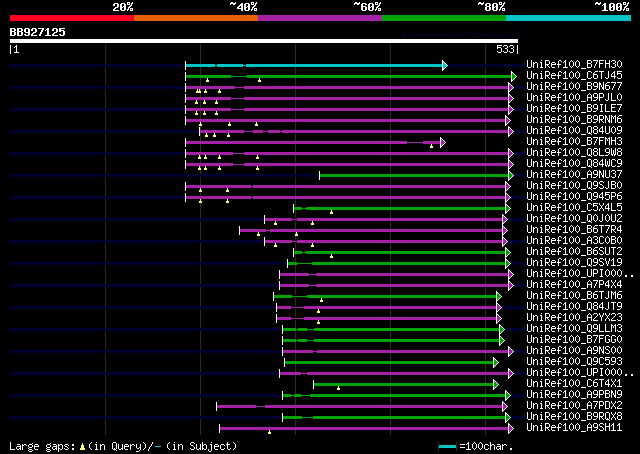
Task: Click the orange ~40% identity legend segment
Action: click(196, 18)
